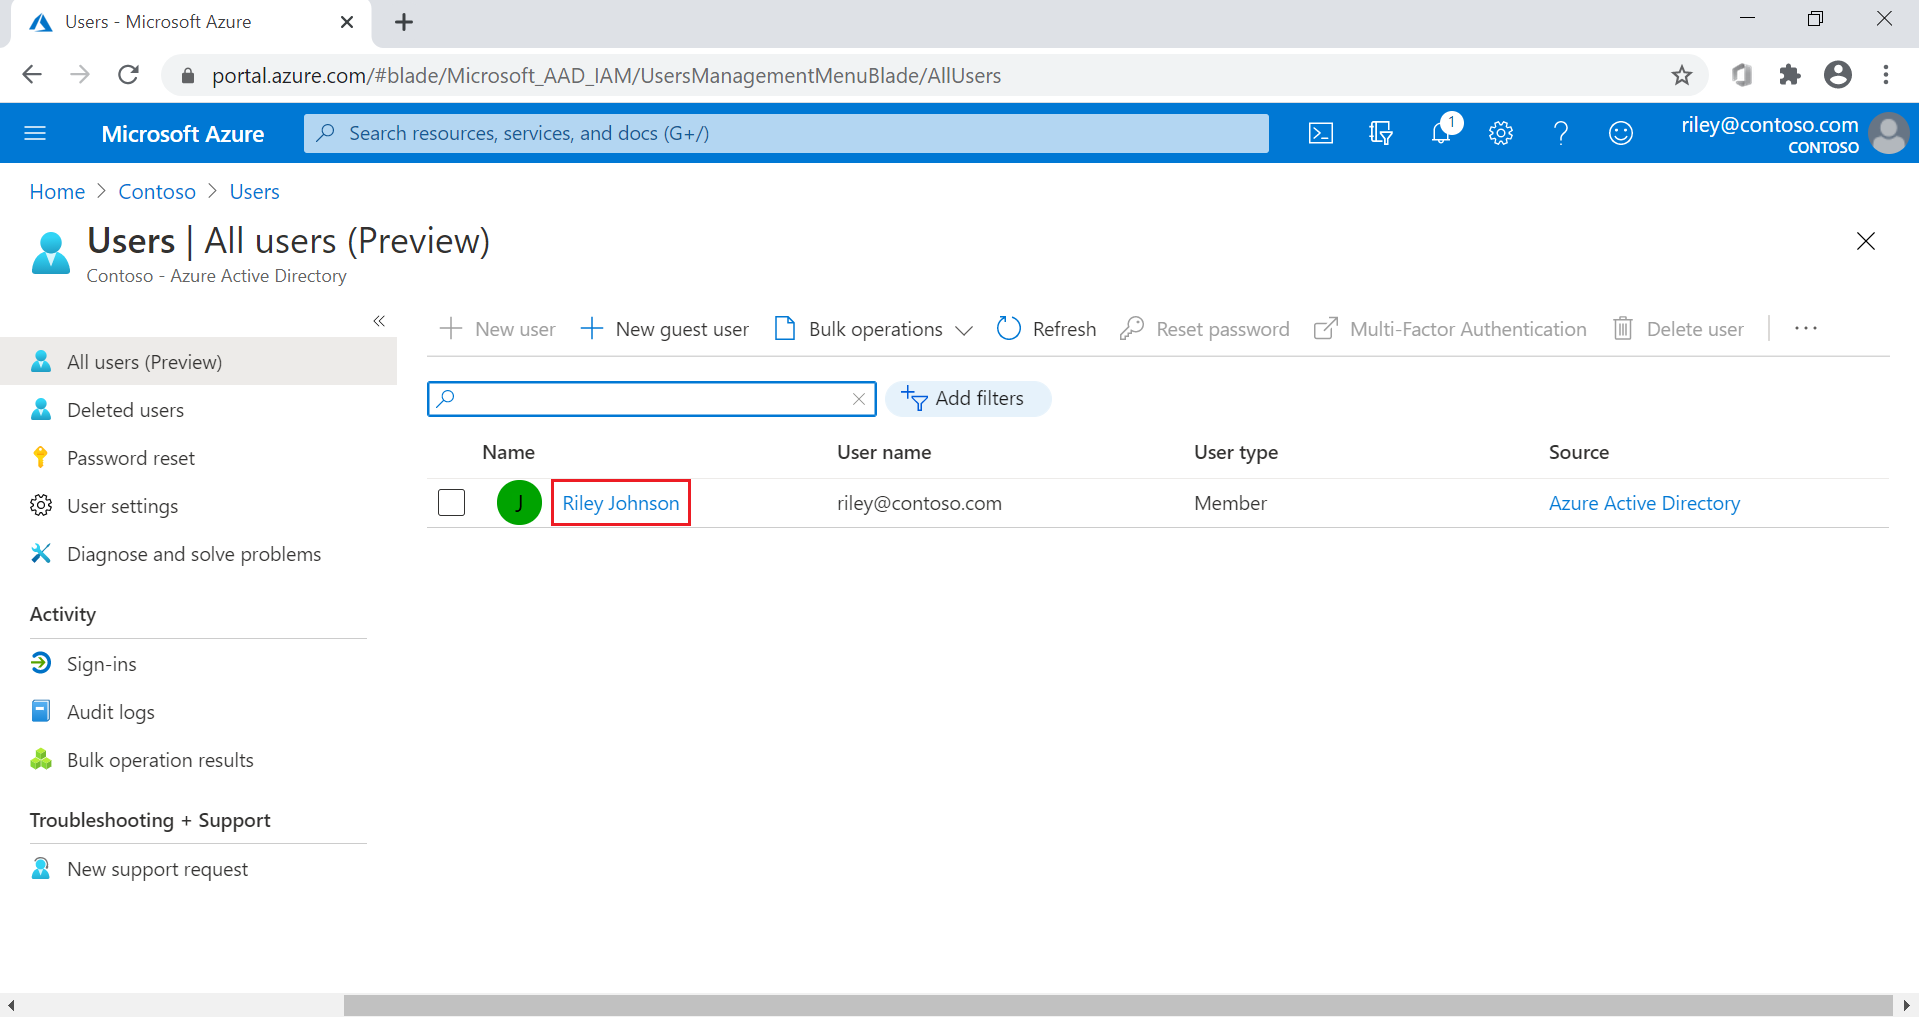Sort by the Name column header
The width and height of the screenshot is (1920, 1020).
click(508, 452)
